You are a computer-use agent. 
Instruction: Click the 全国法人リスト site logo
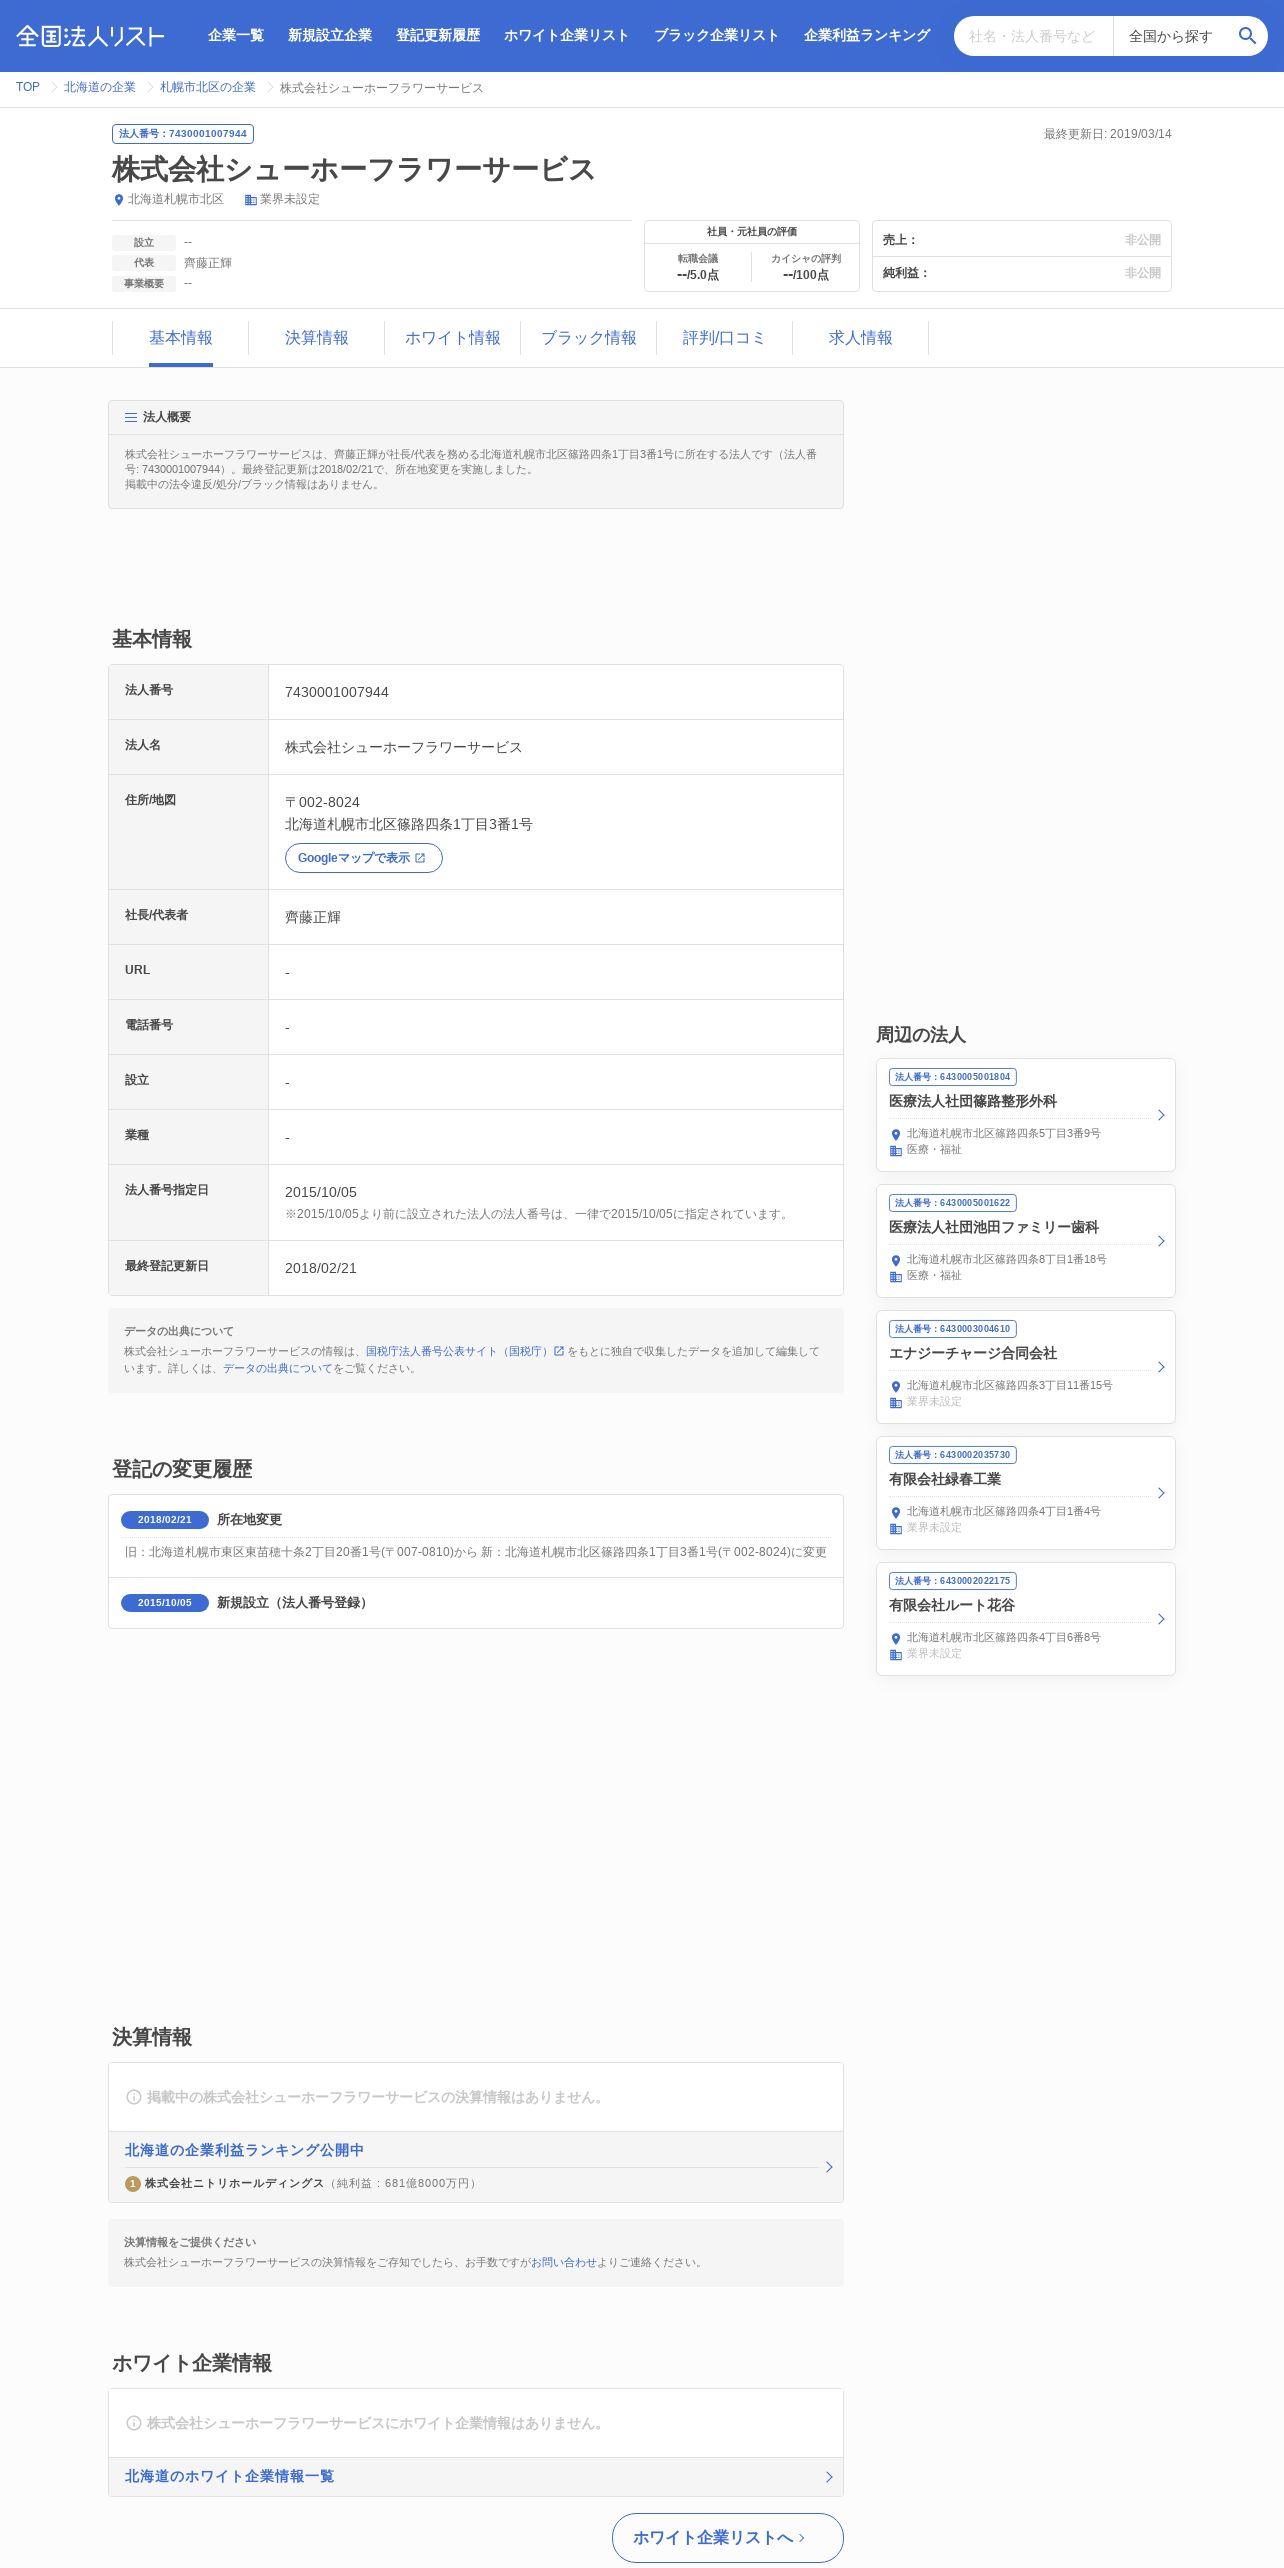tap(90, 36)
